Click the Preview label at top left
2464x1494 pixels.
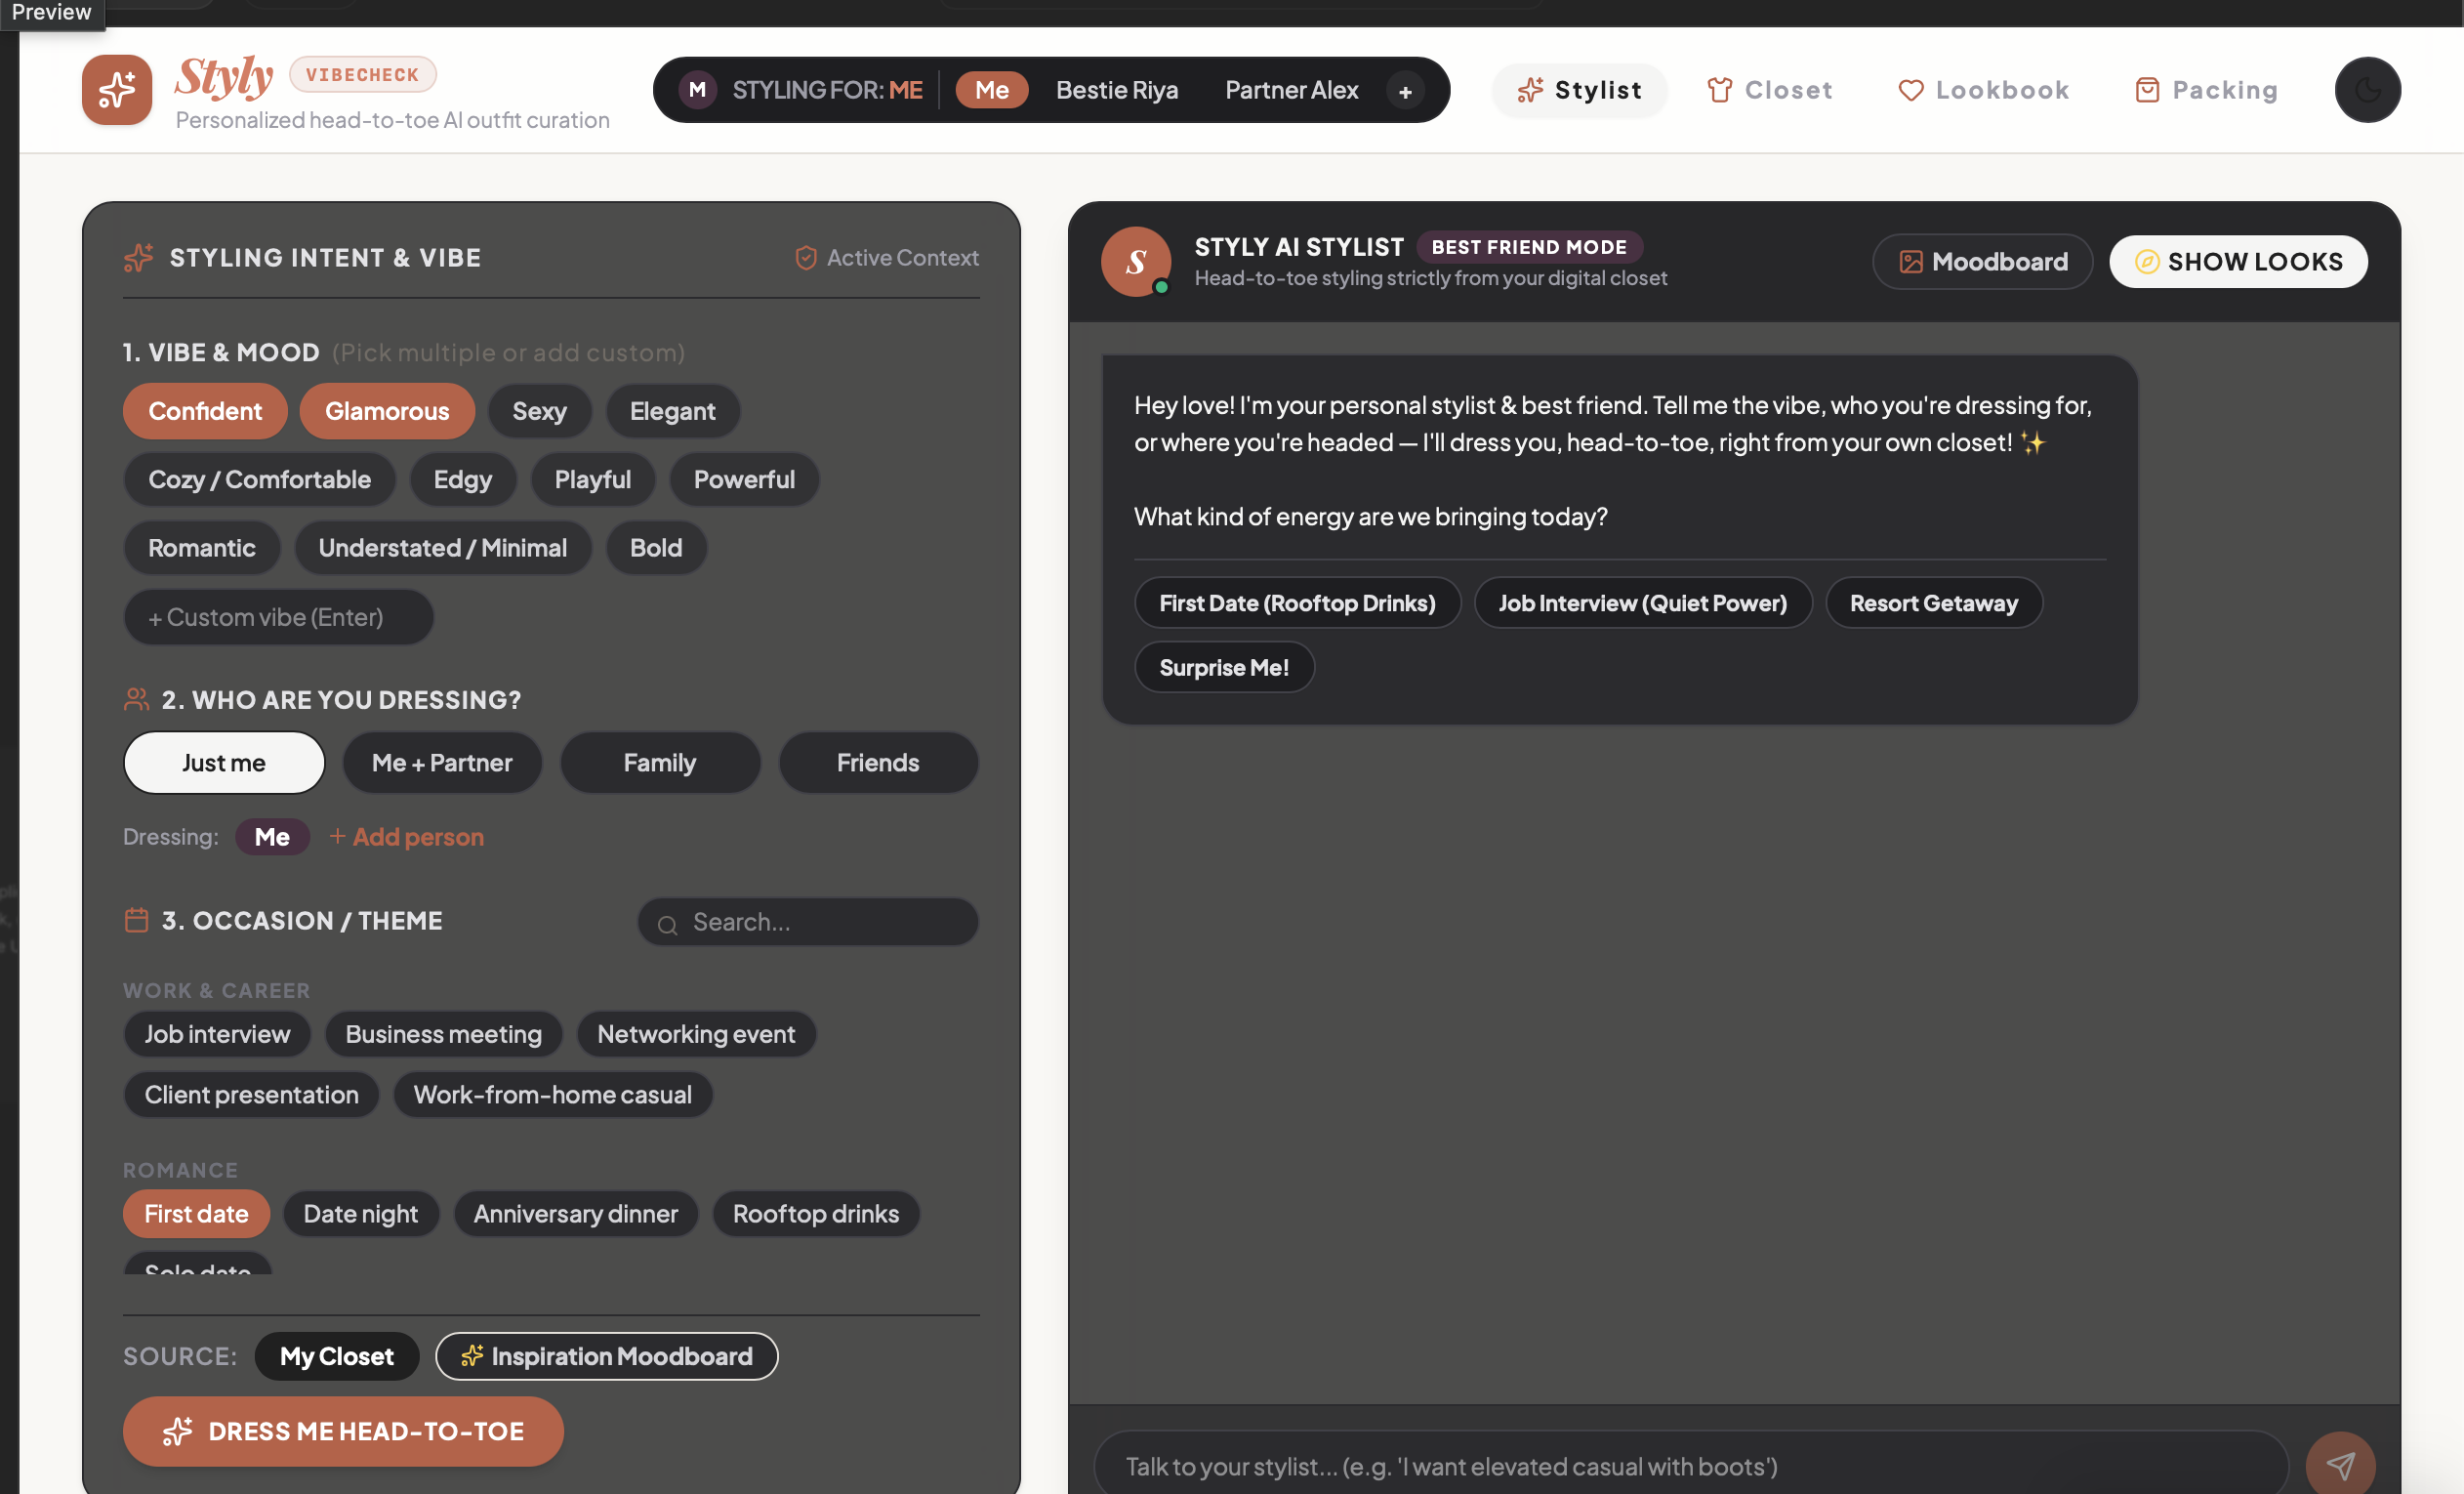coord(52,13)
